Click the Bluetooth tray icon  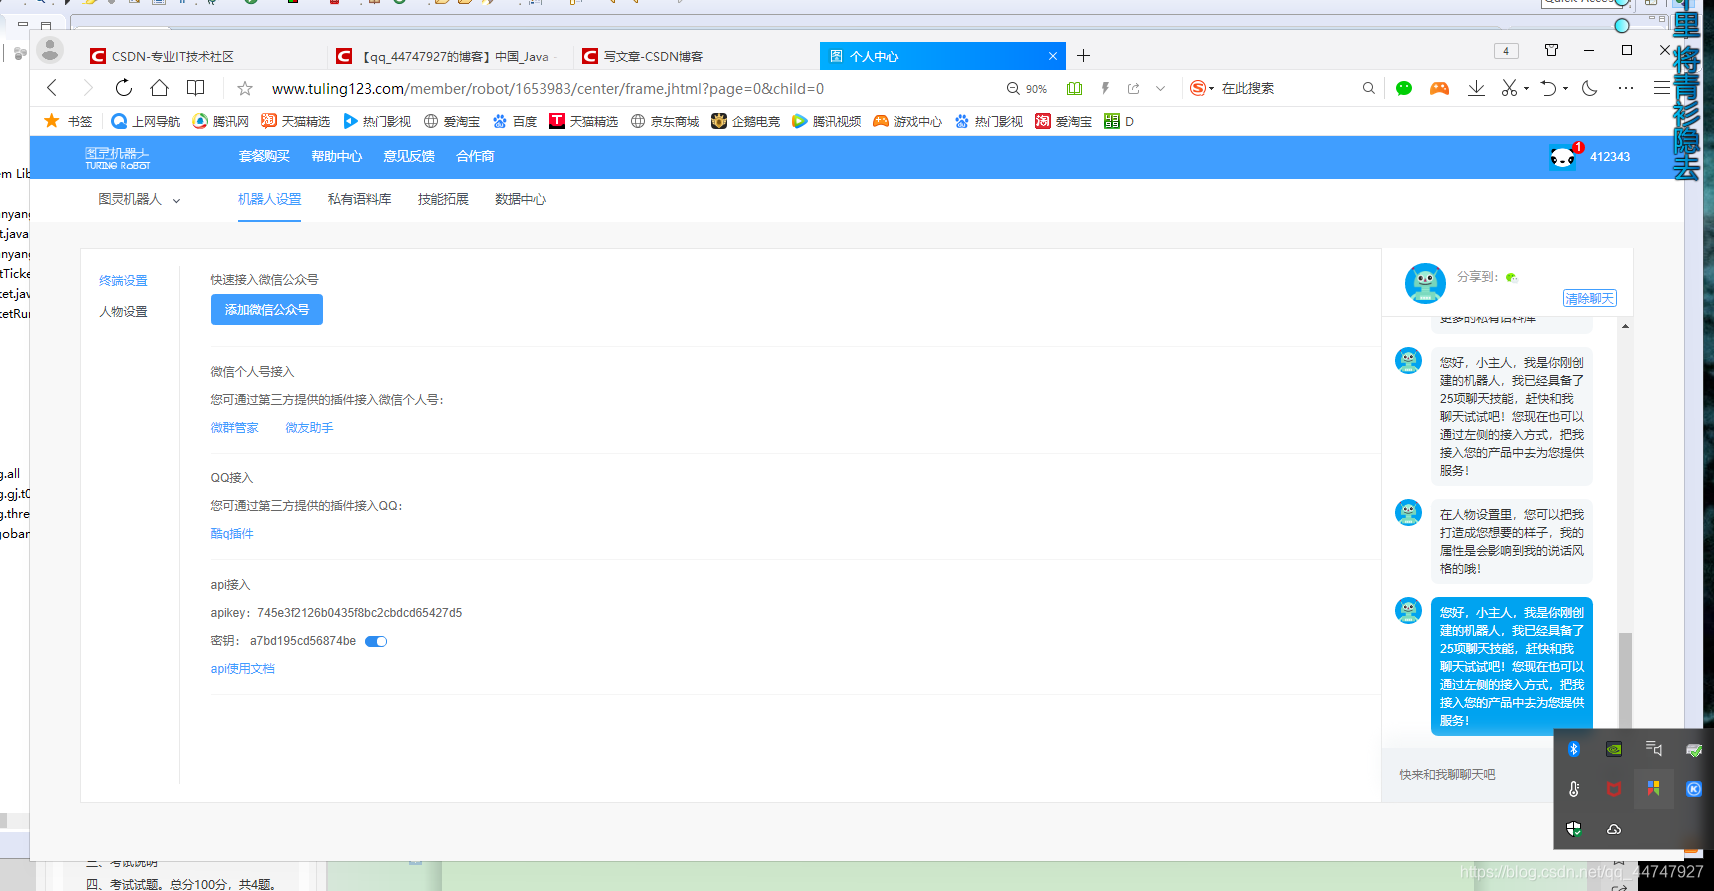(1573, 749)
